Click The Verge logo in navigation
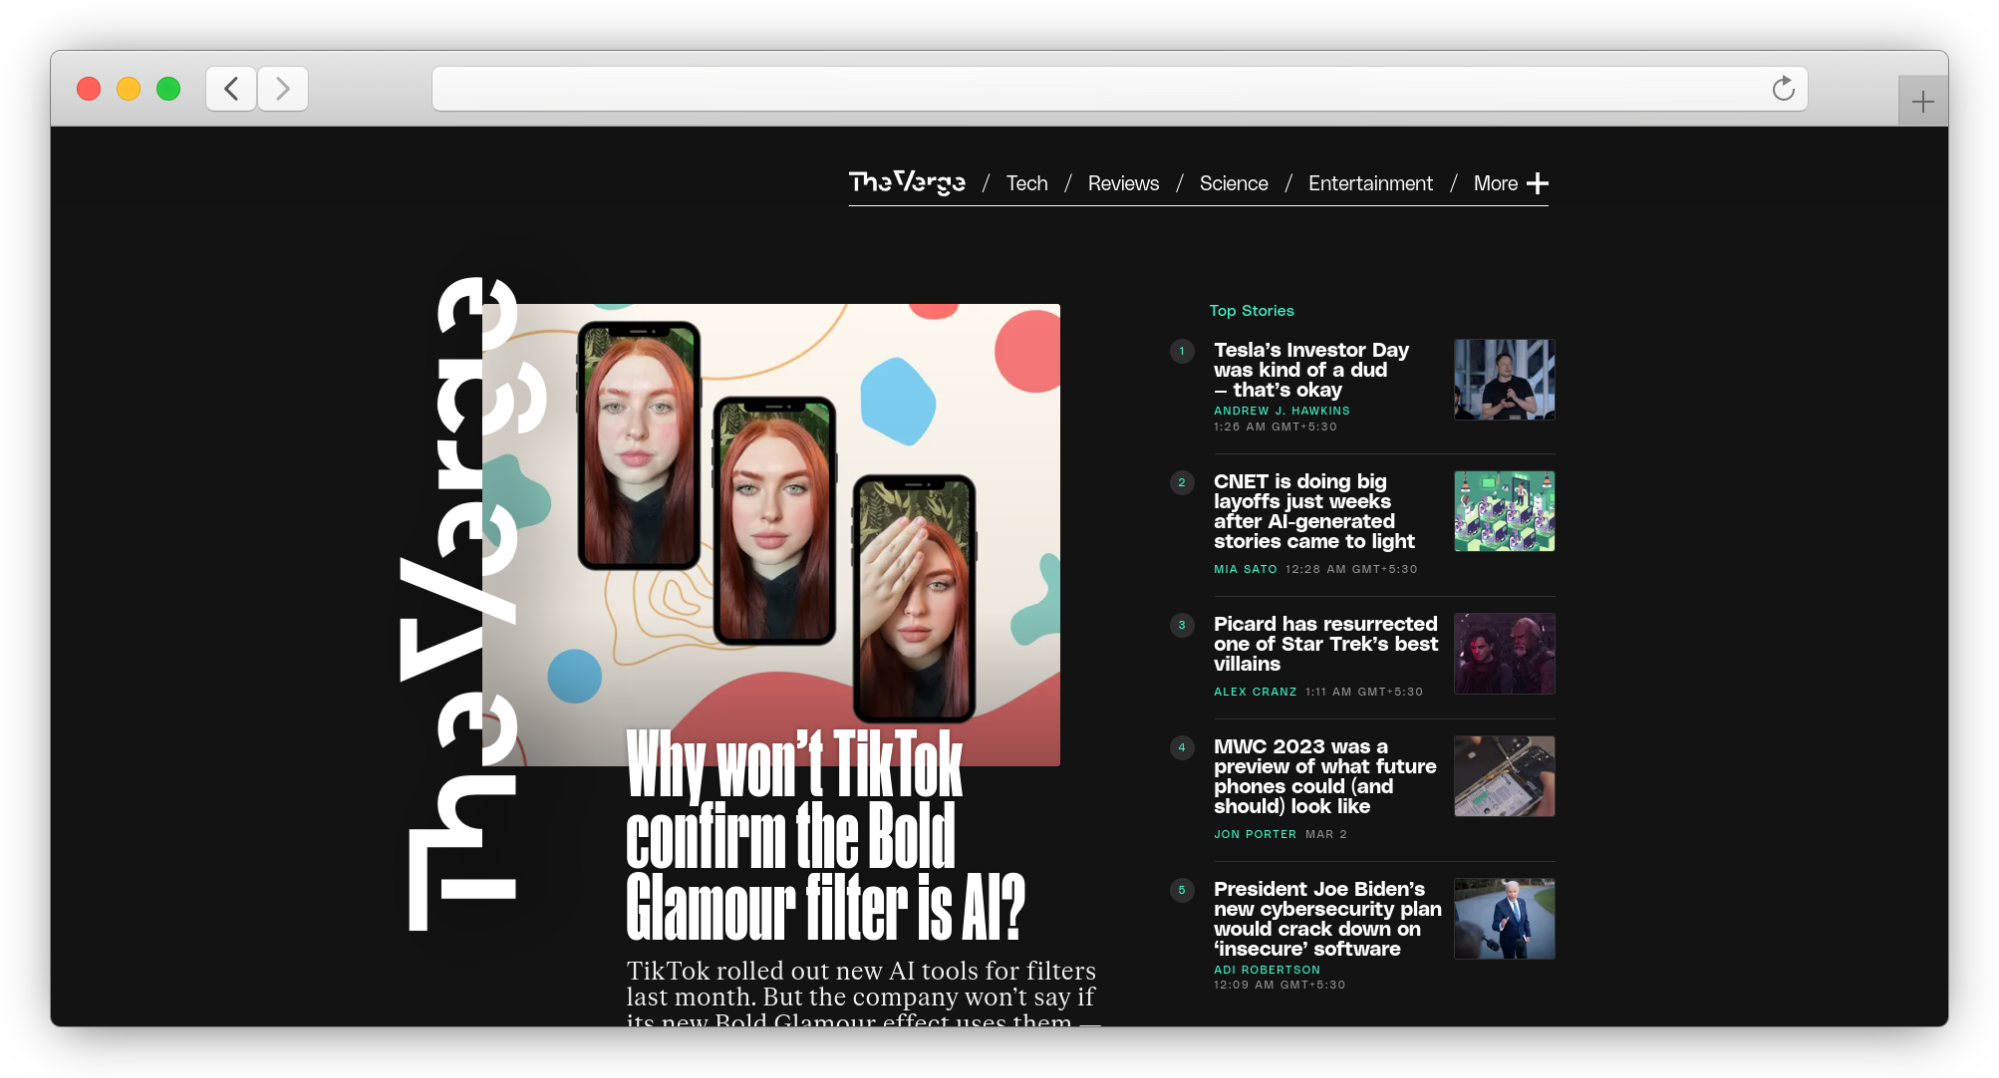This screenshot has height=1078, width=1999. point(907,182)
